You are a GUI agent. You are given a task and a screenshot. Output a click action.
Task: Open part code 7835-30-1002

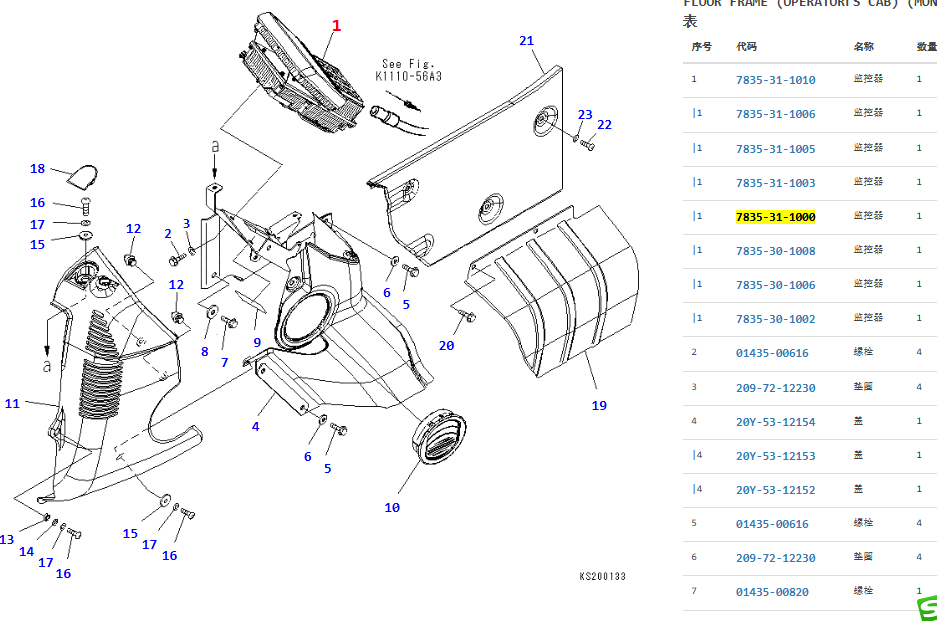click(x=775, y=319)
